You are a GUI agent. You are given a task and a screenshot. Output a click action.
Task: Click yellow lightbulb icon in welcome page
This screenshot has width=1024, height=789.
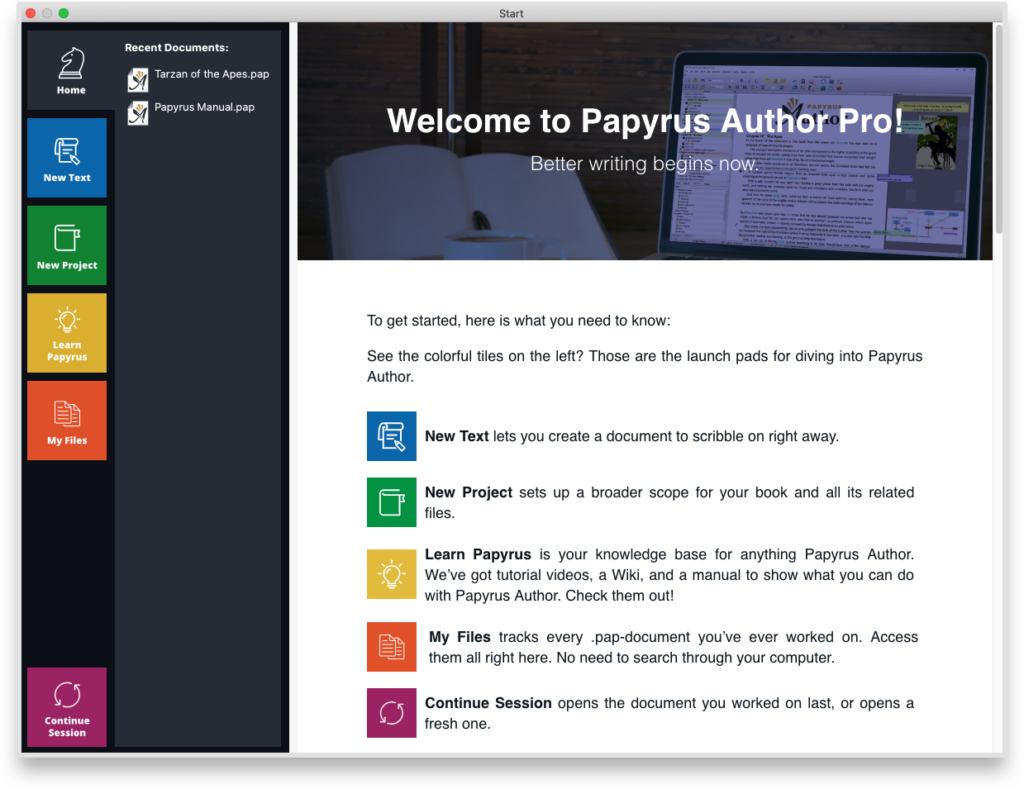[391, 574]
